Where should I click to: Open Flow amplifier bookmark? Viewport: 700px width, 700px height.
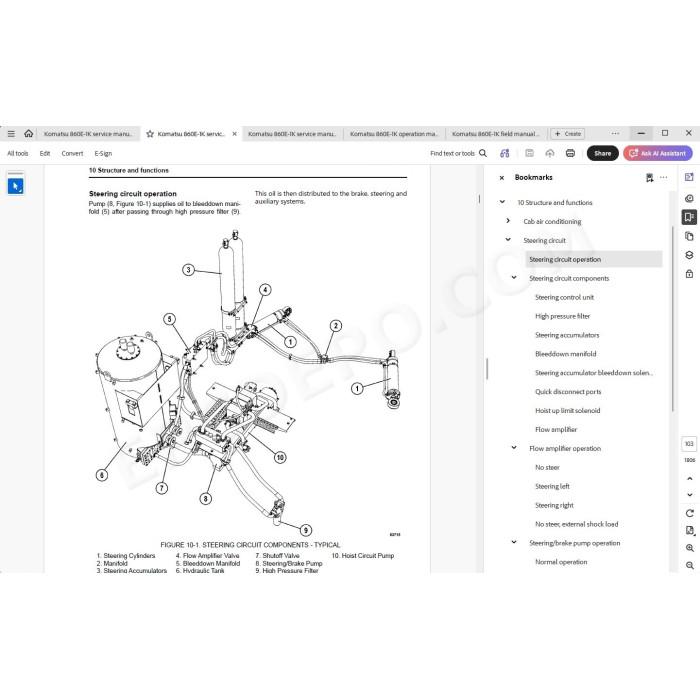tap(556, 429)
